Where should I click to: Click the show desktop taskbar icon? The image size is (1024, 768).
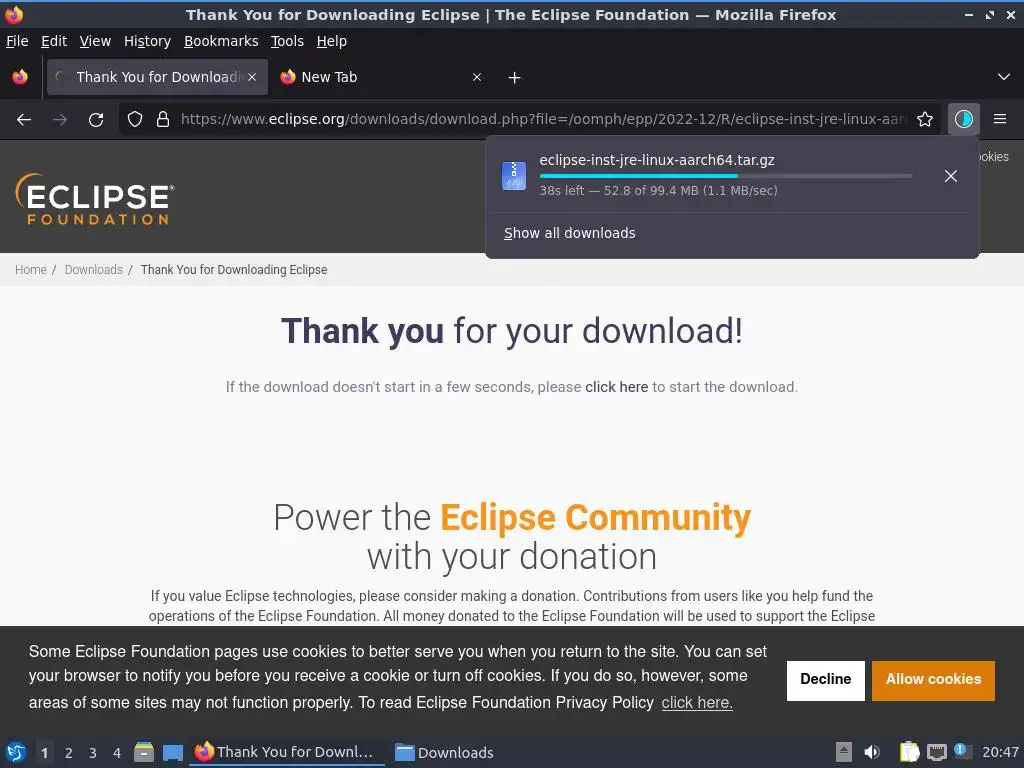172,752
